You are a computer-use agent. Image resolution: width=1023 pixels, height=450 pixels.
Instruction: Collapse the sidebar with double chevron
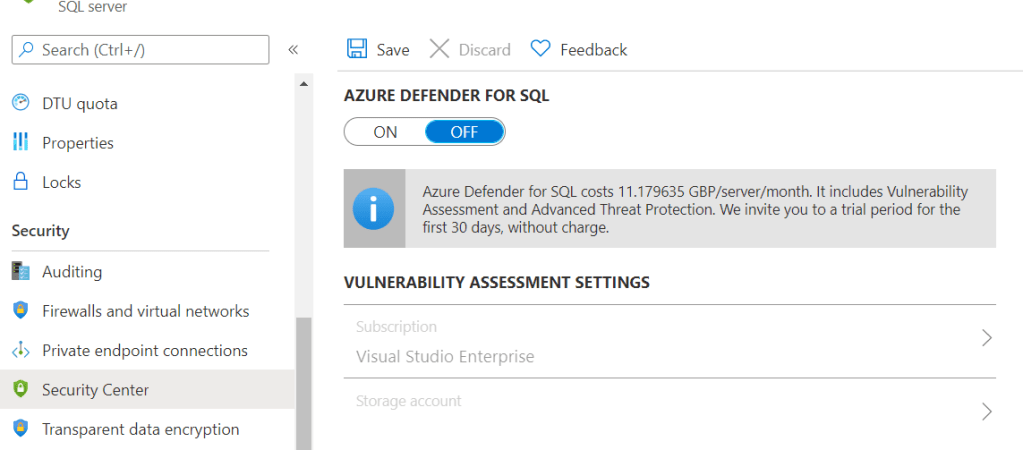pos(293,49)
